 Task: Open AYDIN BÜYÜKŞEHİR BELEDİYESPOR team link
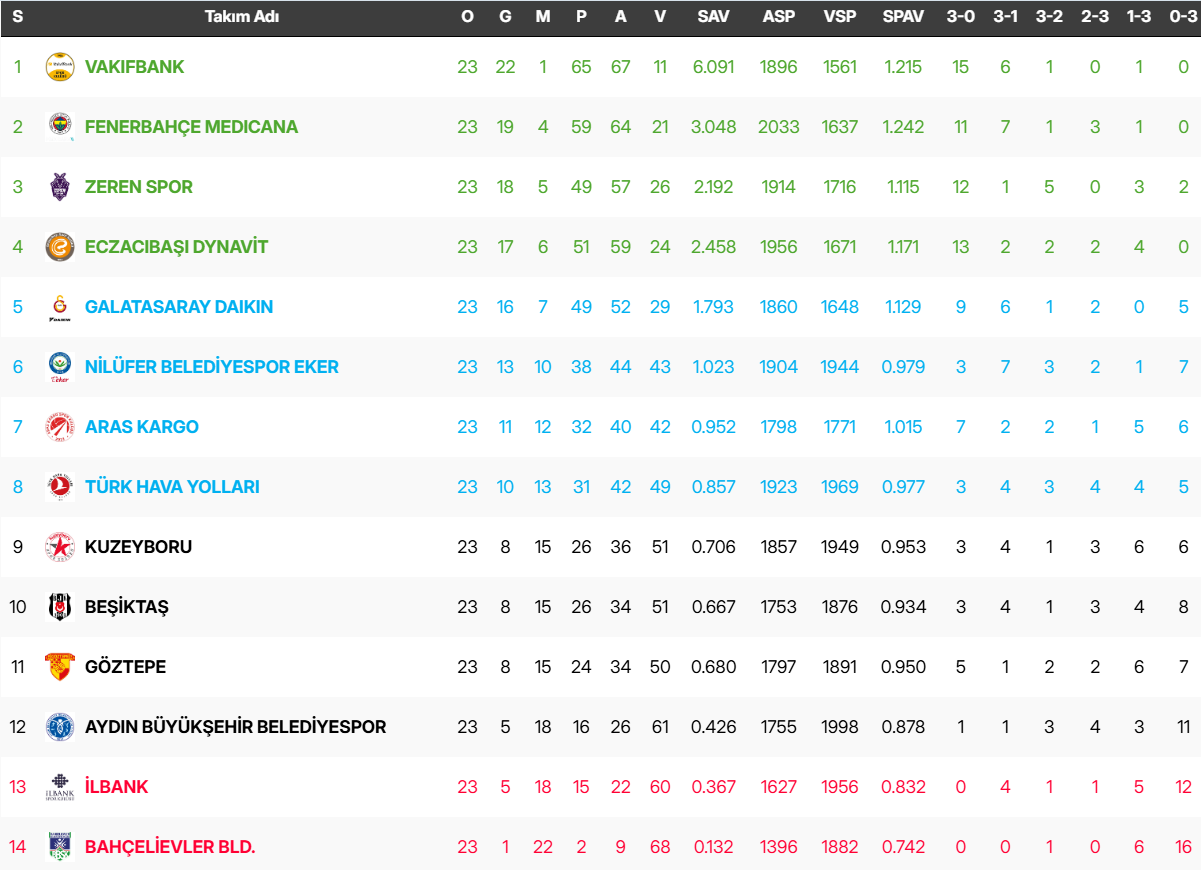pyautogui.click(x=236, y=727)
